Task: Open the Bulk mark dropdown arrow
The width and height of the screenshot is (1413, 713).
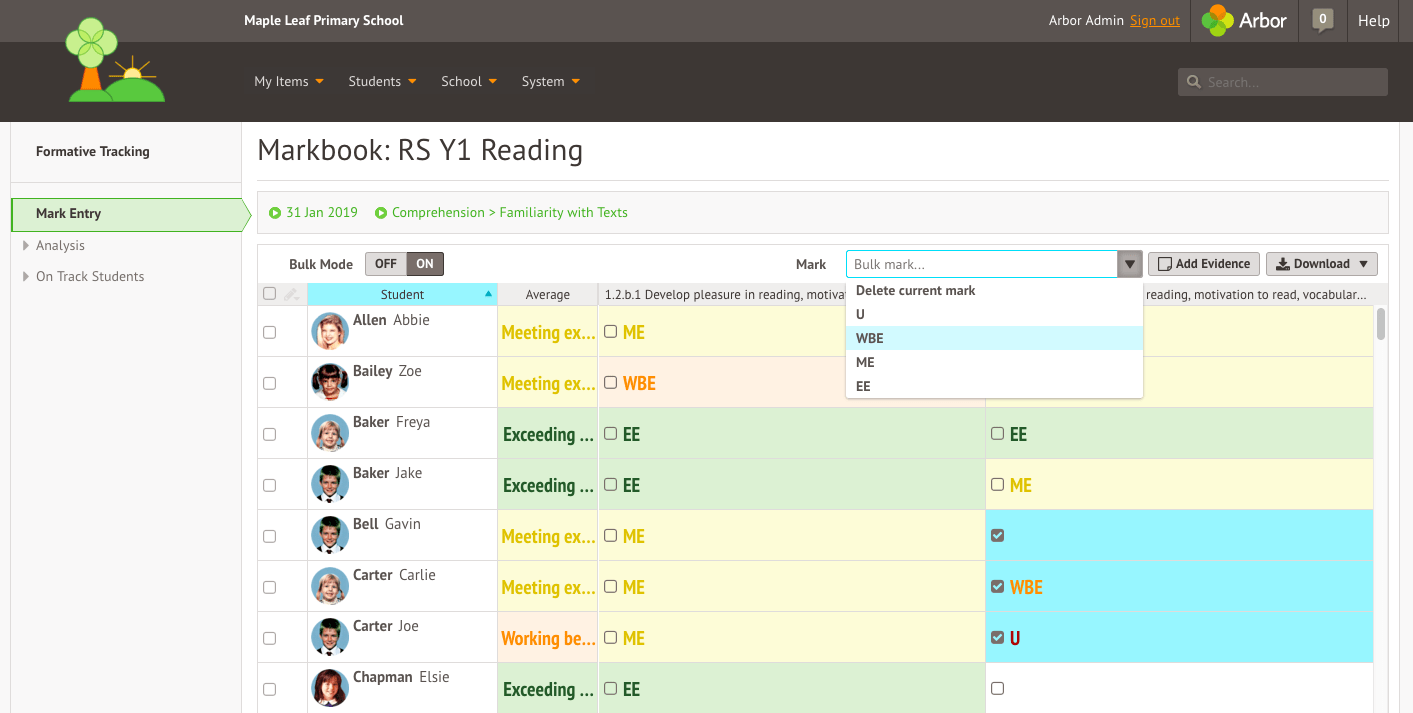Action: (x=1130, y=263)
